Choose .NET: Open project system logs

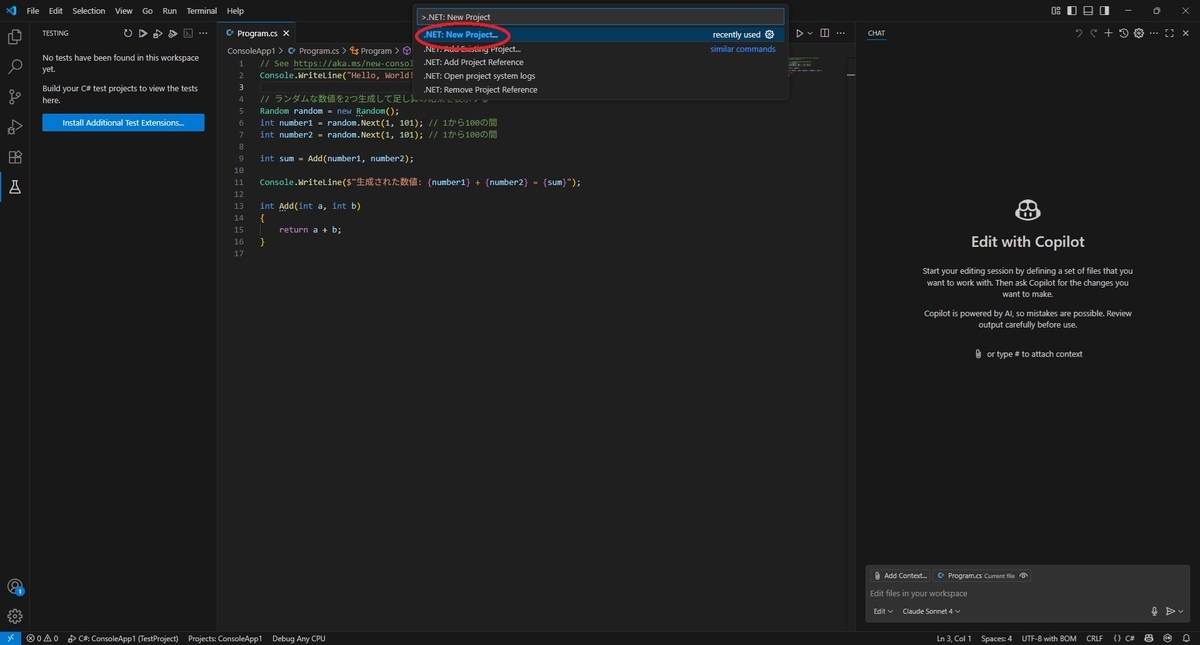602,76
